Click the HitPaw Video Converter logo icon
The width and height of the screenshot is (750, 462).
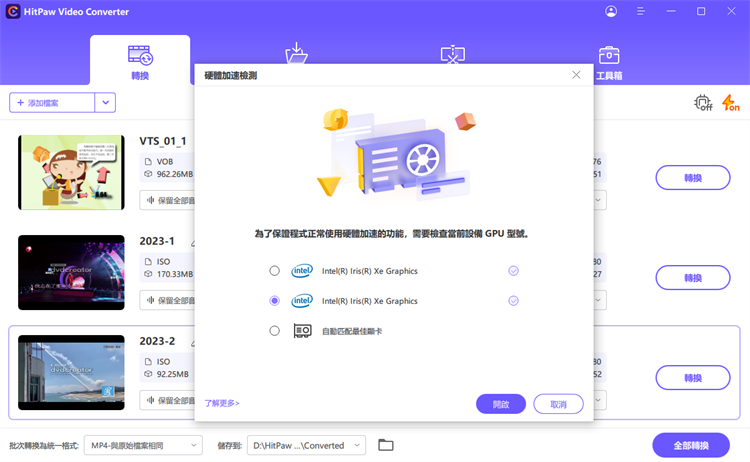coord(13,11)
